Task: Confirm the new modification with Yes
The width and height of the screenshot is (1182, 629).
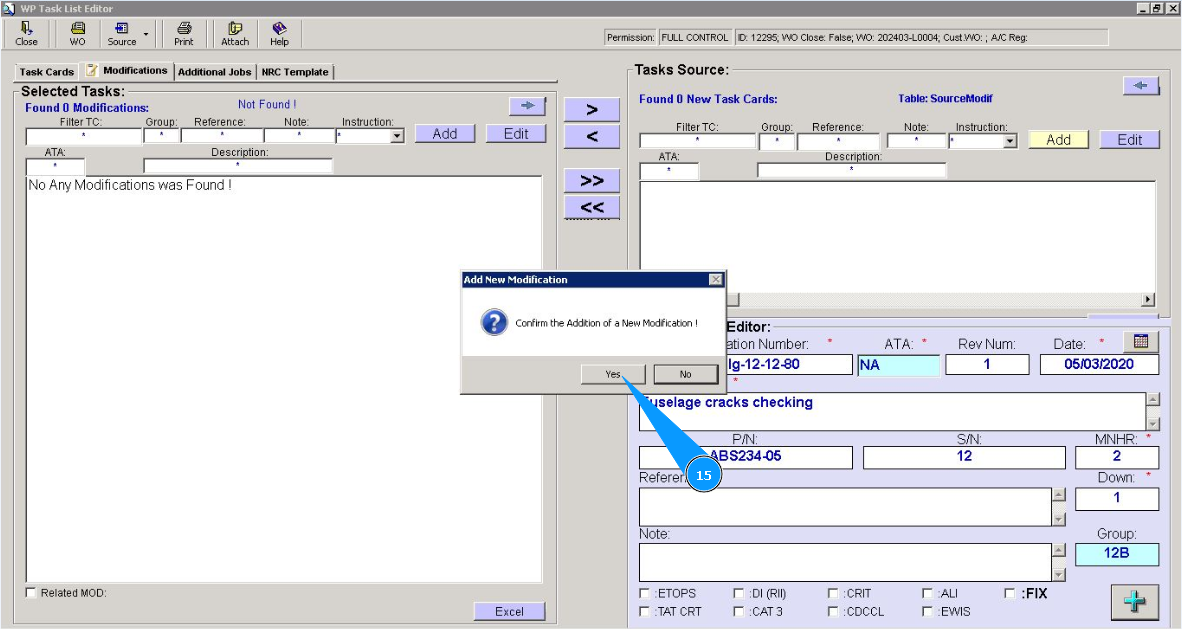Action: point(613,374)
